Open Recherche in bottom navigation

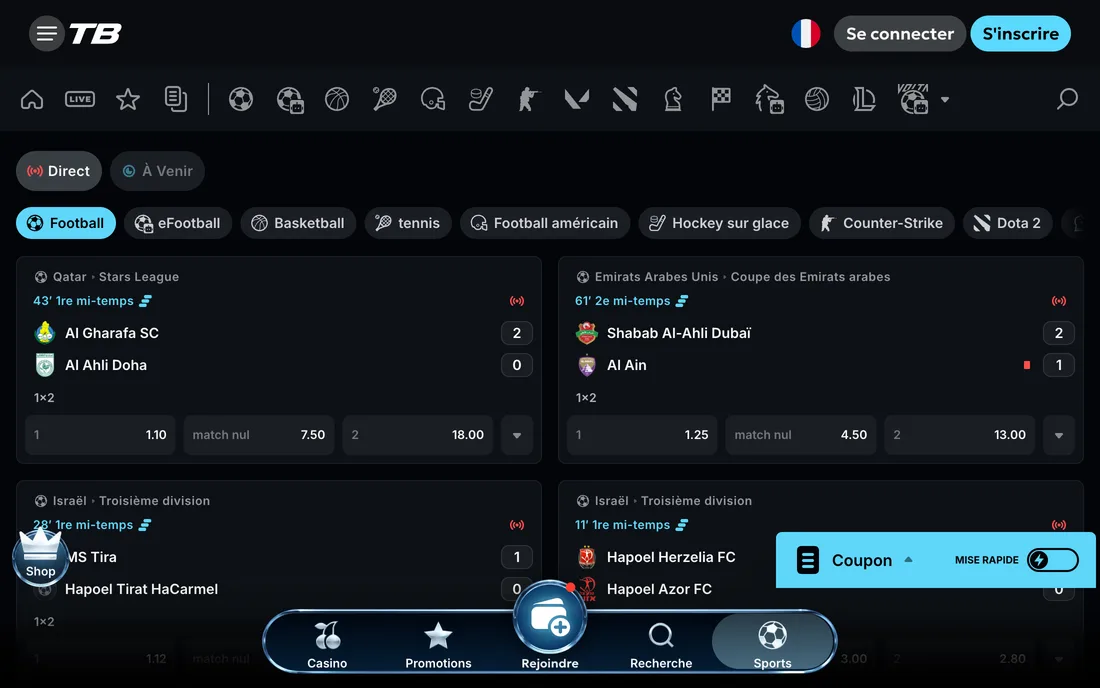[661, 645]
